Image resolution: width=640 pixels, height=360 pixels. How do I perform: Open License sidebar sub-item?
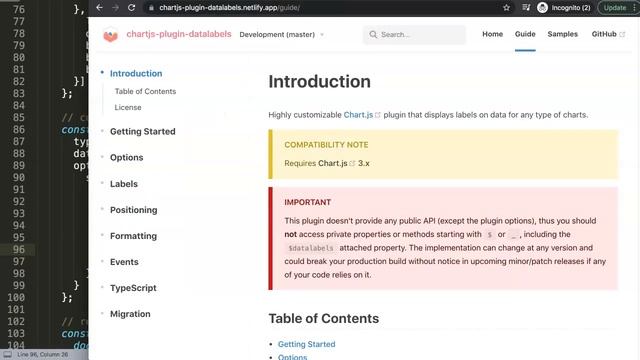pos(128,107)
